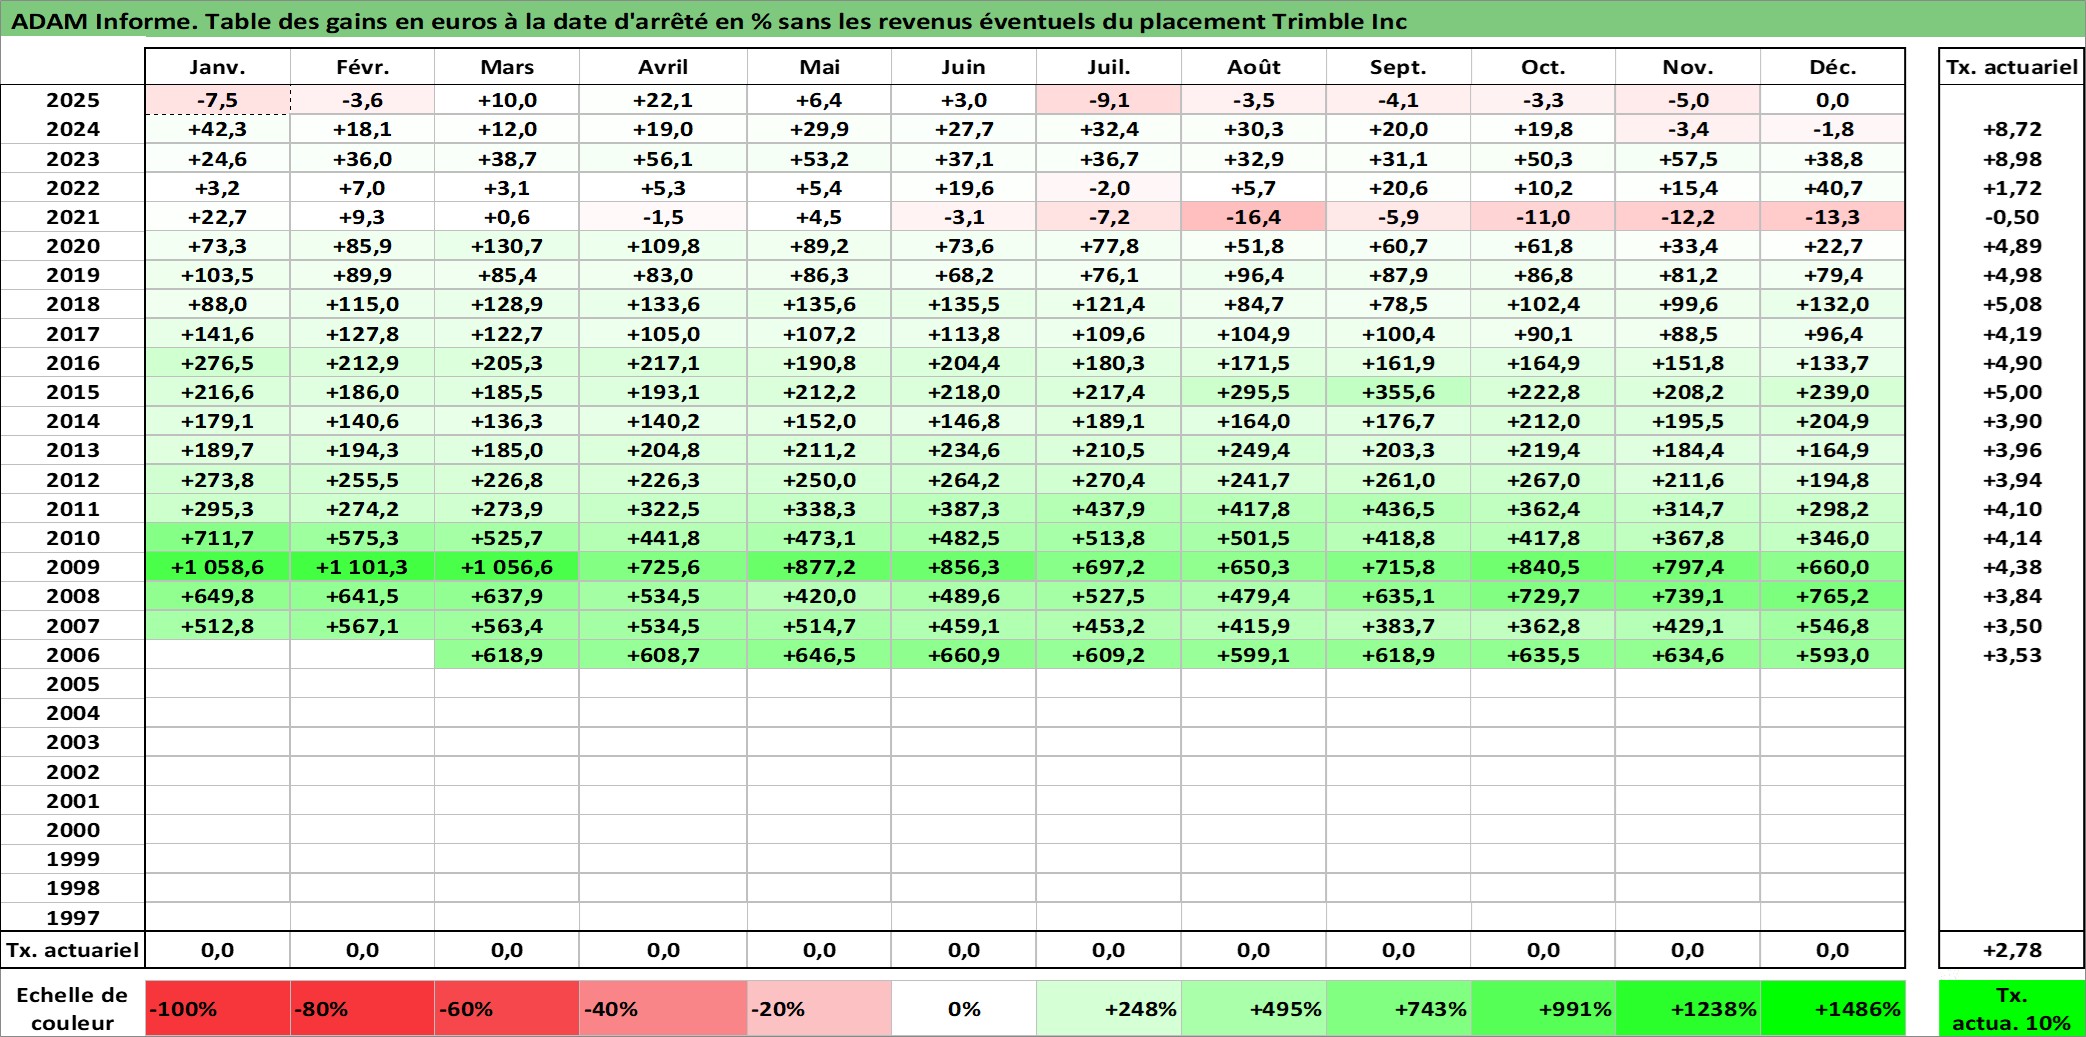Viewport: 2086px width, 1037px height.
Task: Select the 2013 June cell +234,6
Action: click(x=963, y=450)
